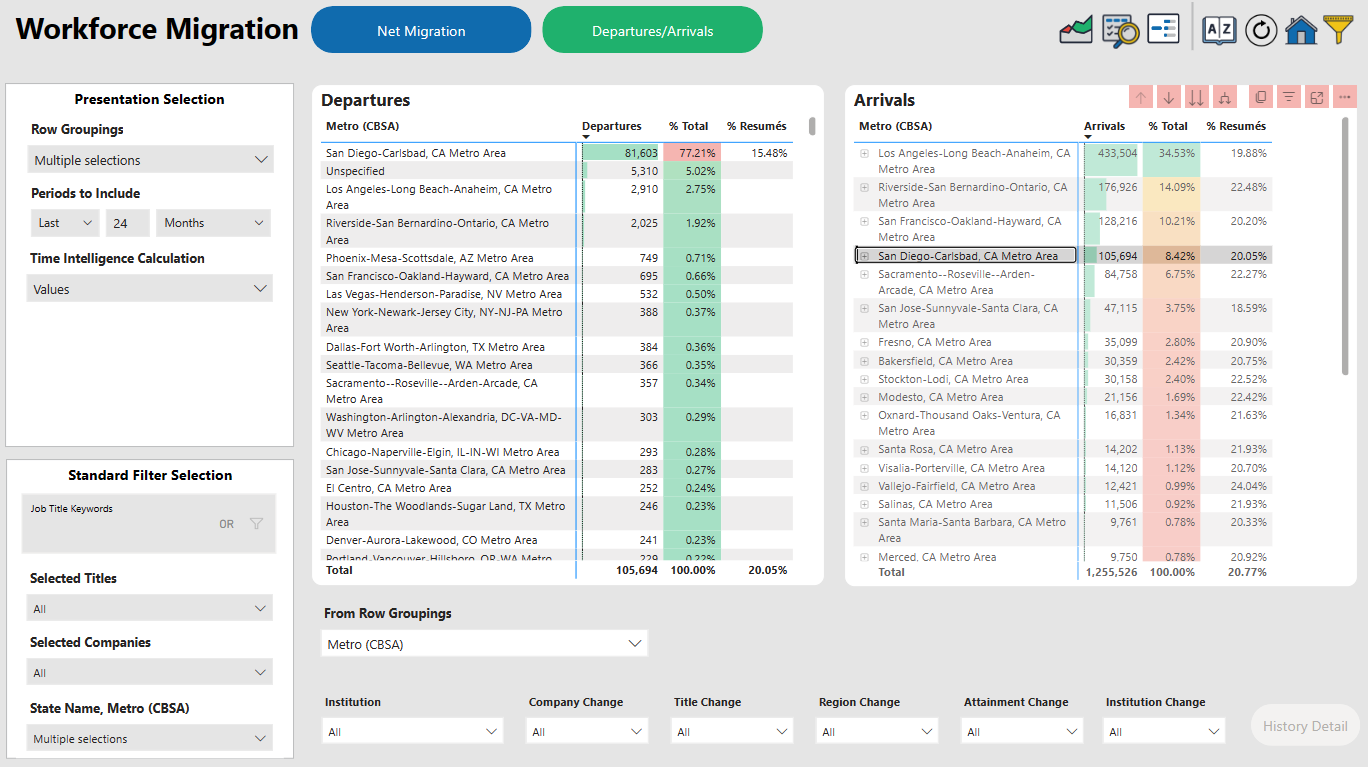Click the History Detail button

point(1304,725)
